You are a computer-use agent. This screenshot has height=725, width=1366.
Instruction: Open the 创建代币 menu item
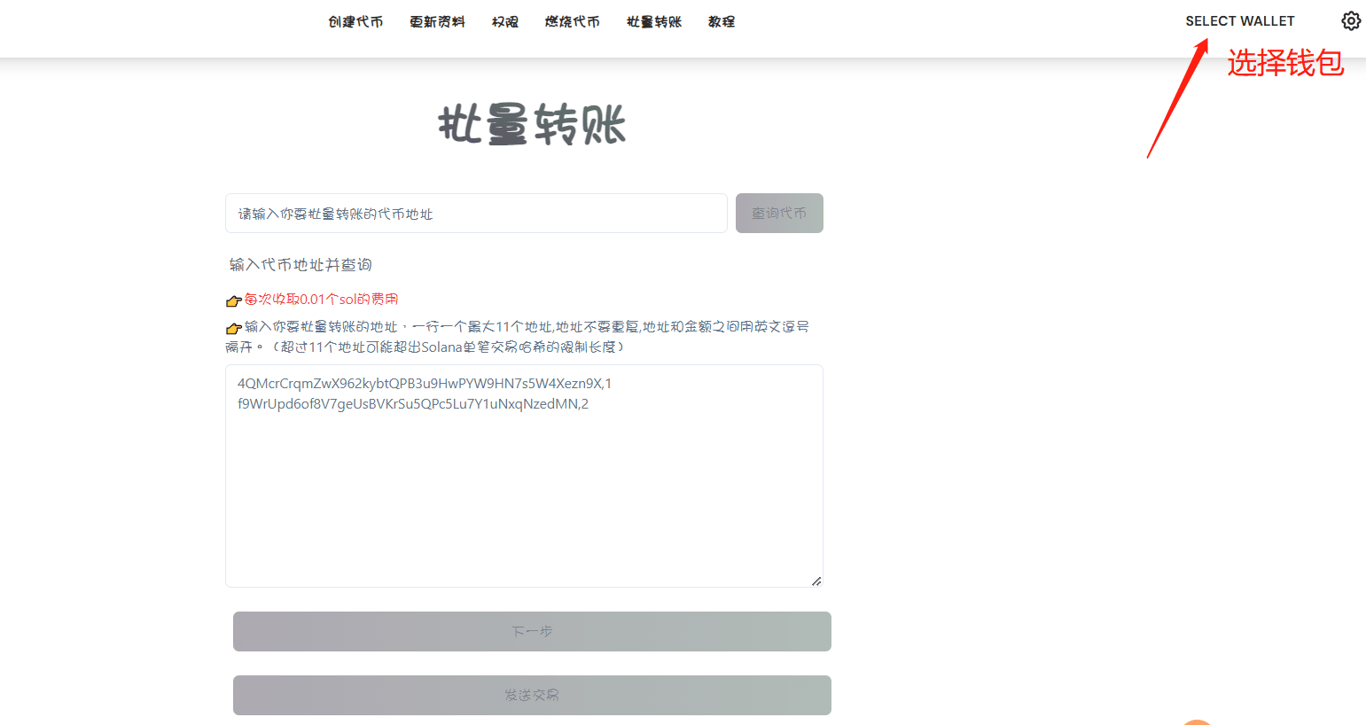[x=355, y=21]
